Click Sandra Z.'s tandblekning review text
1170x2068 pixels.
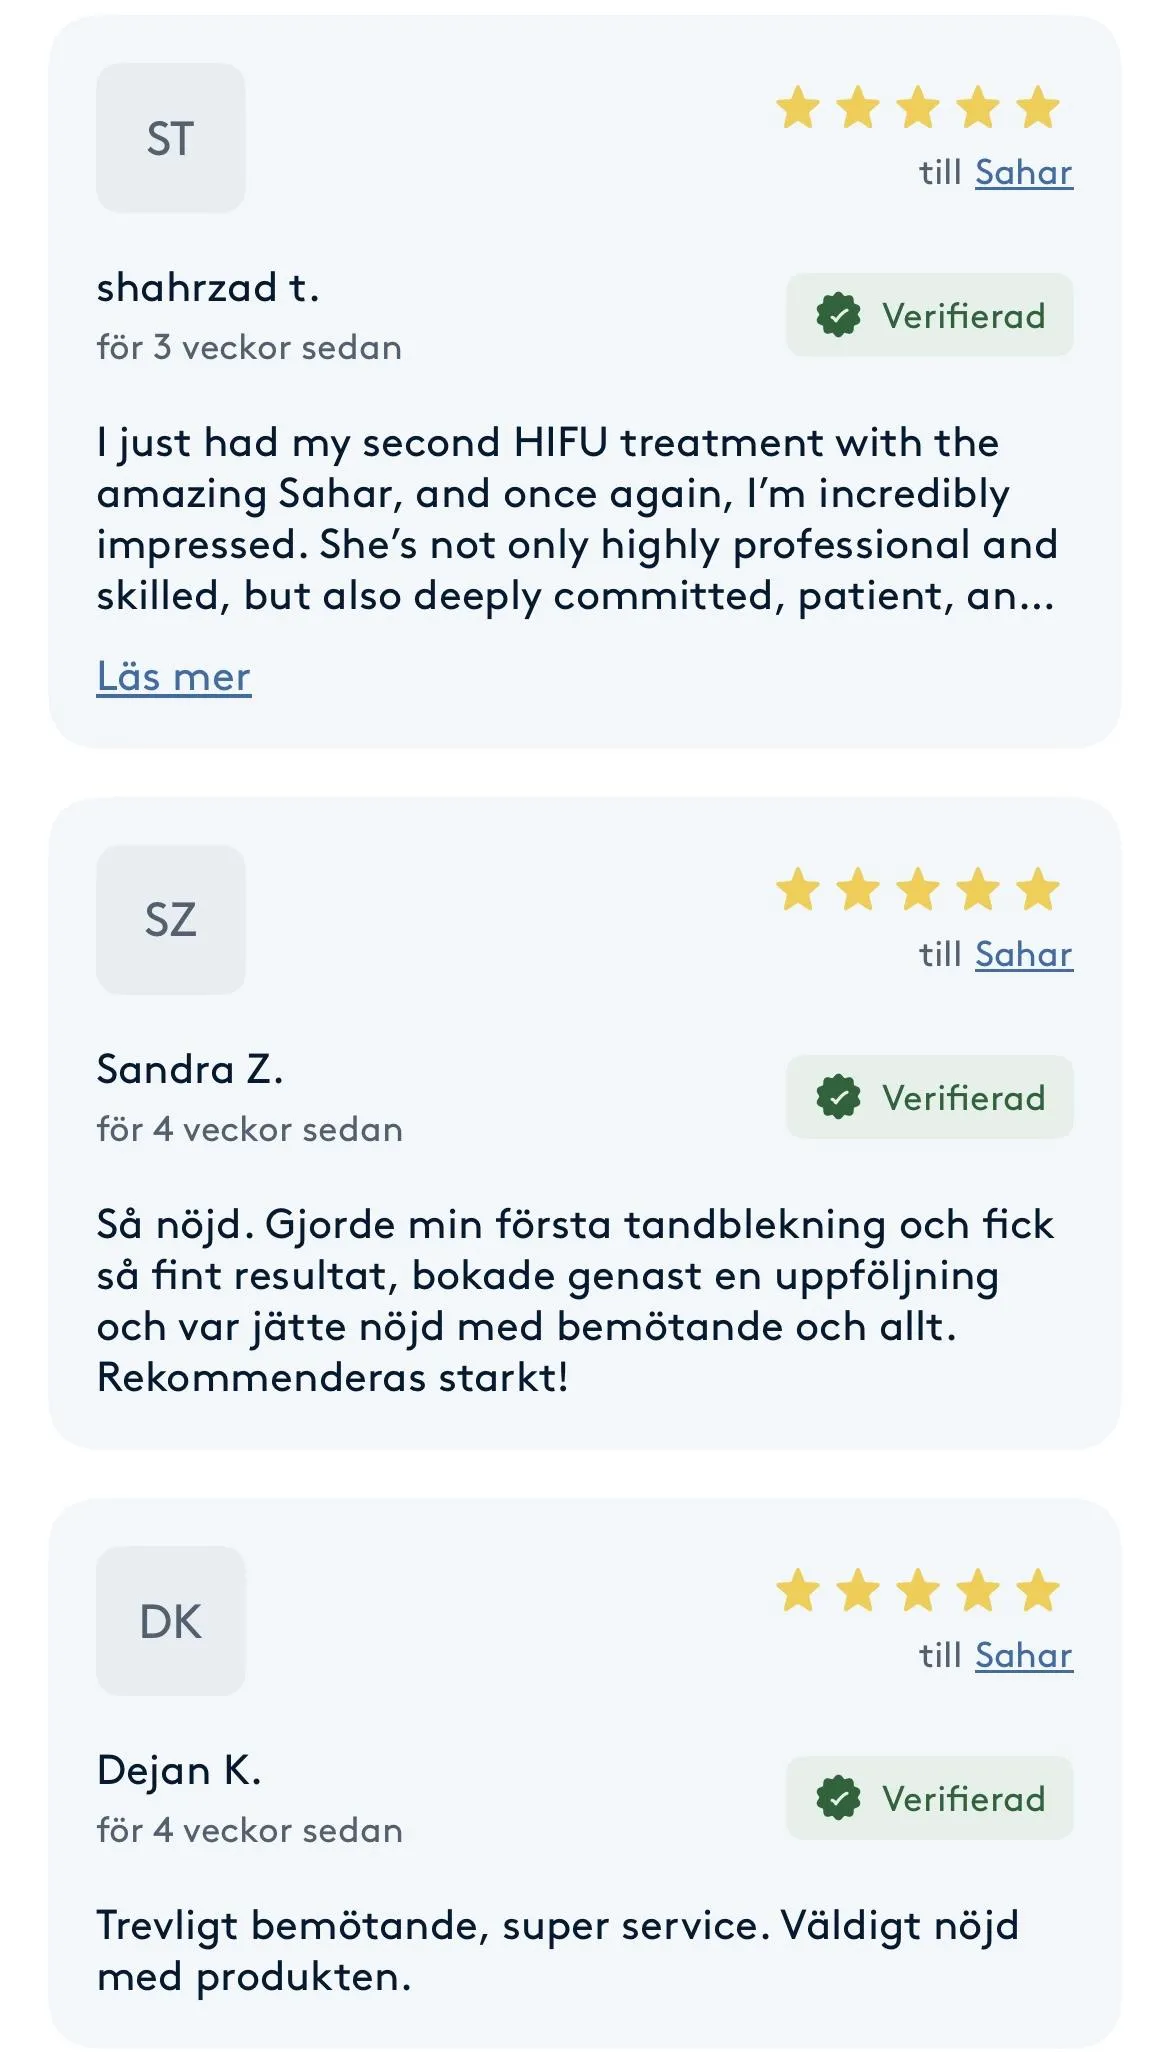pos(575,1301)
